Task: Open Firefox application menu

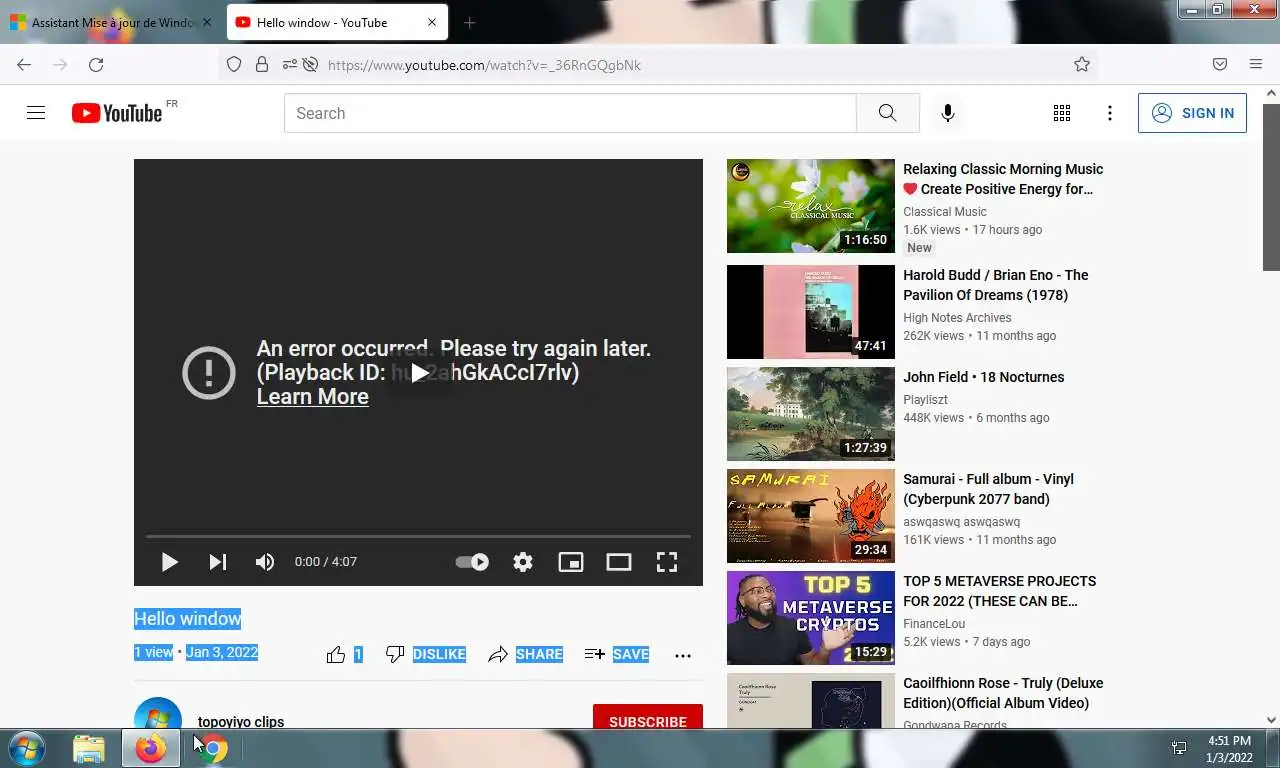Action: [1256, 65]
